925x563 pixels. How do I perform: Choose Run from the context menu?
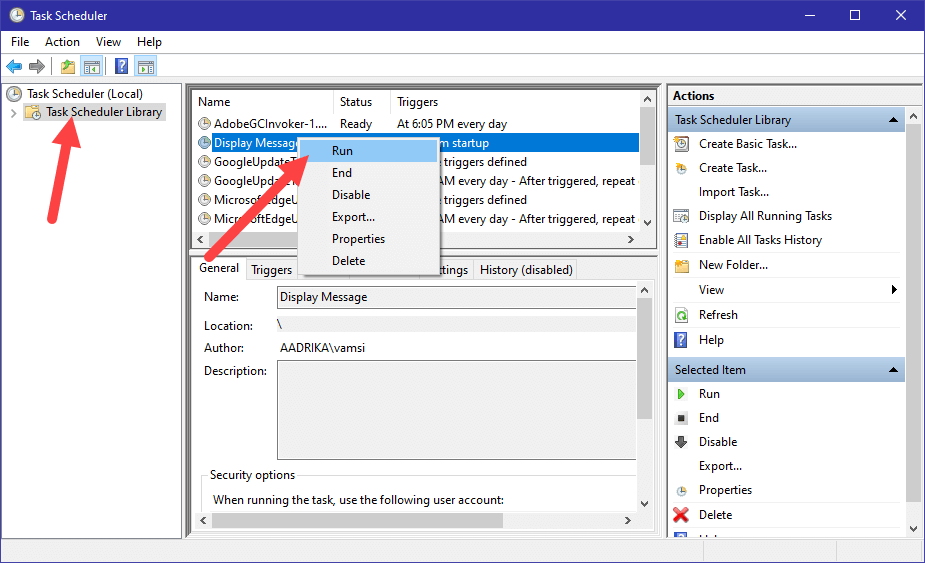(x=342, y=151)
